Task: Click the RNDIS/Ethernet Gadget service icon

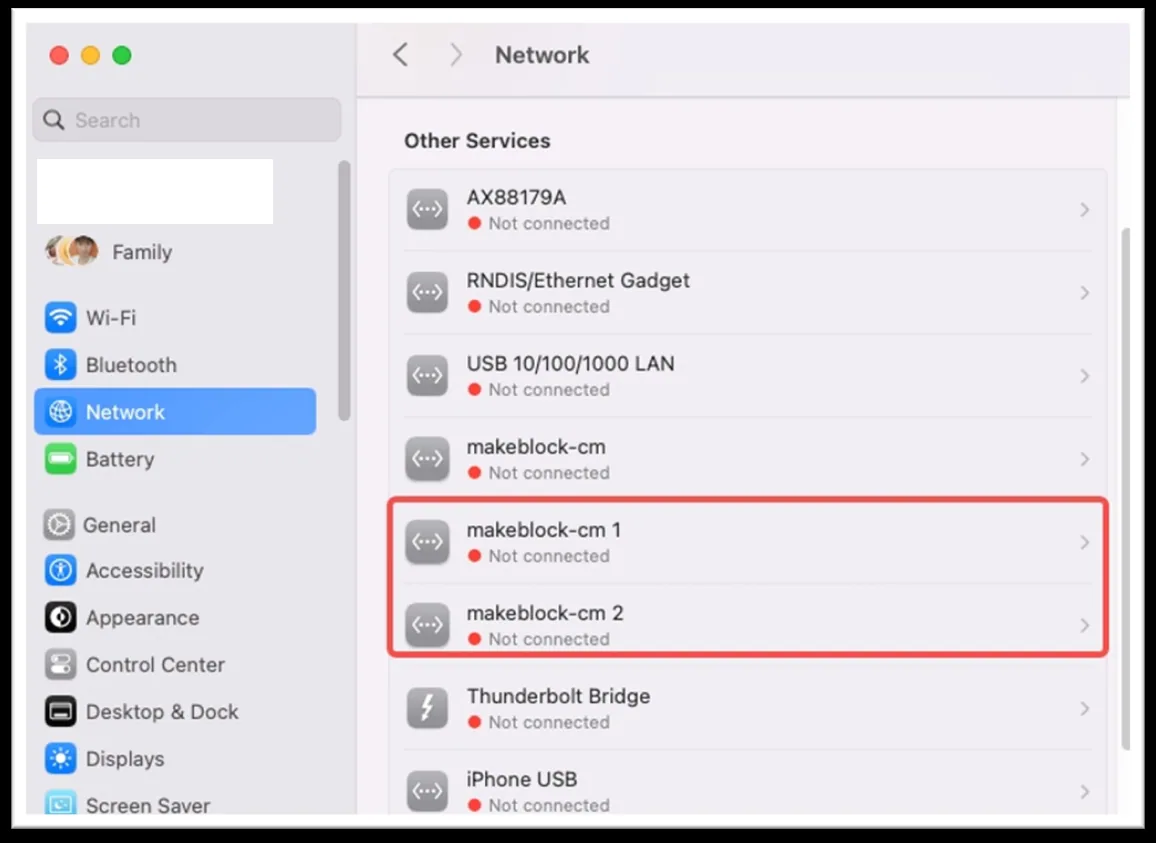Action: coord(428,293)
